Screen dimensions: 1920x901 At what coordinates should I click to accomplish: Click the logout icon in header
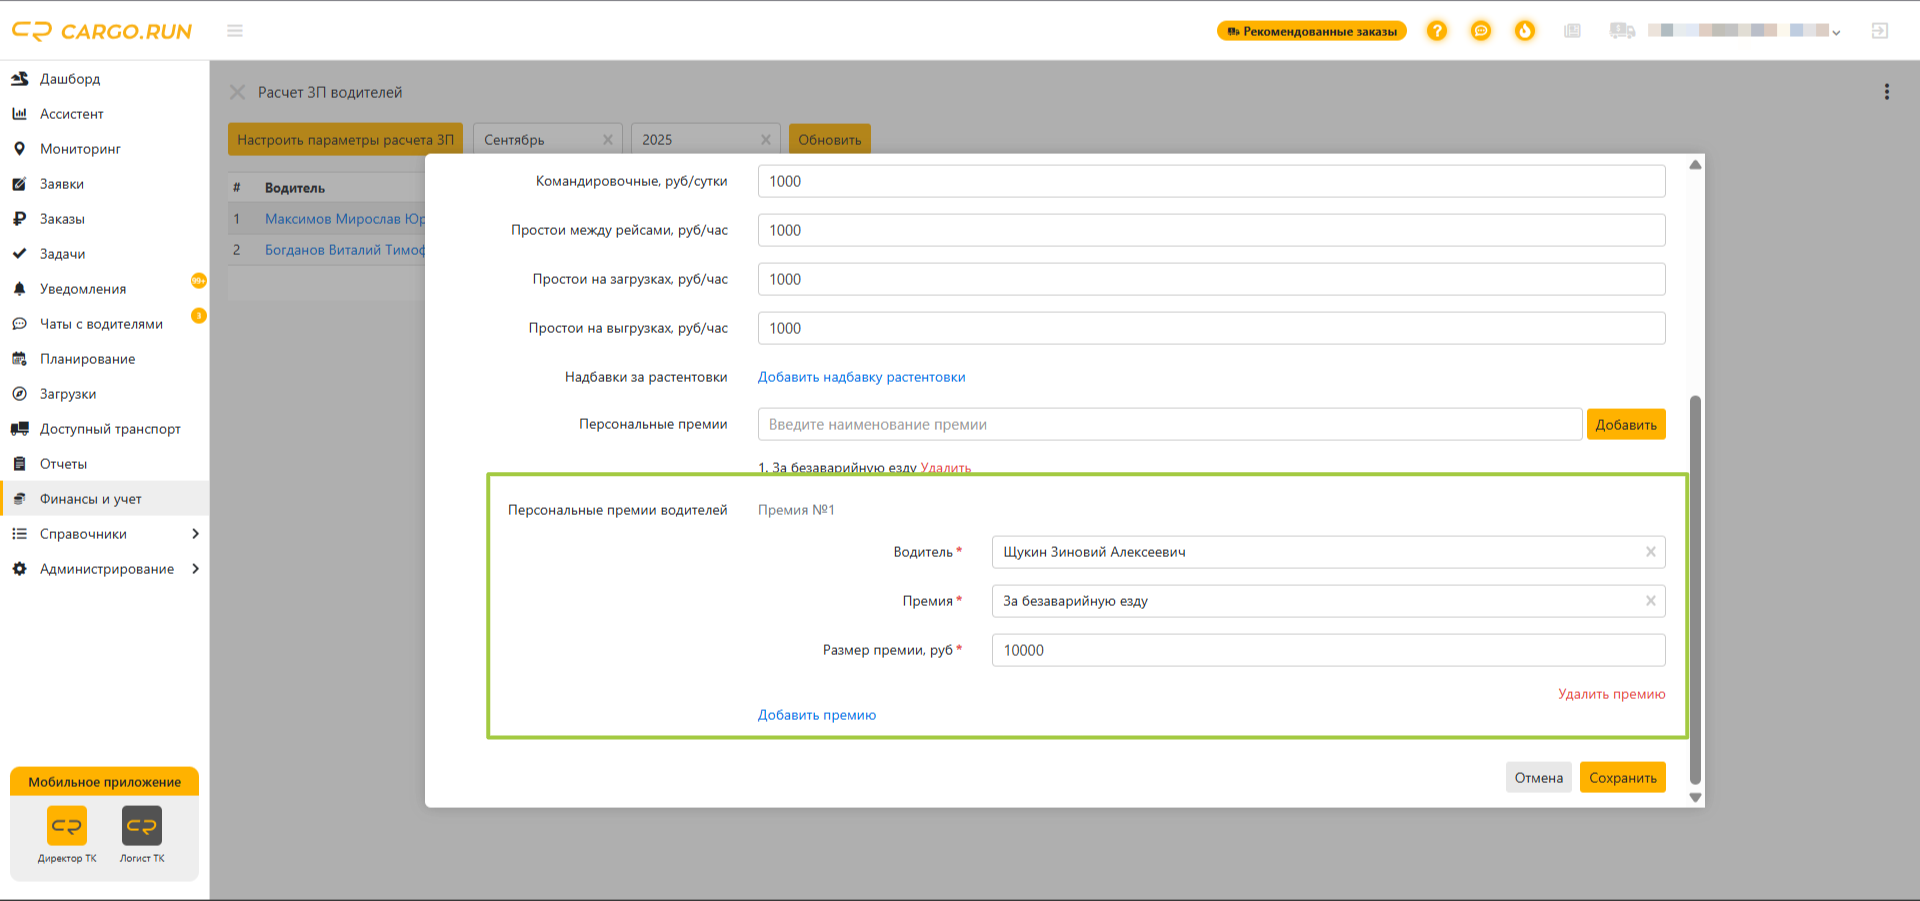point(1880,31)
